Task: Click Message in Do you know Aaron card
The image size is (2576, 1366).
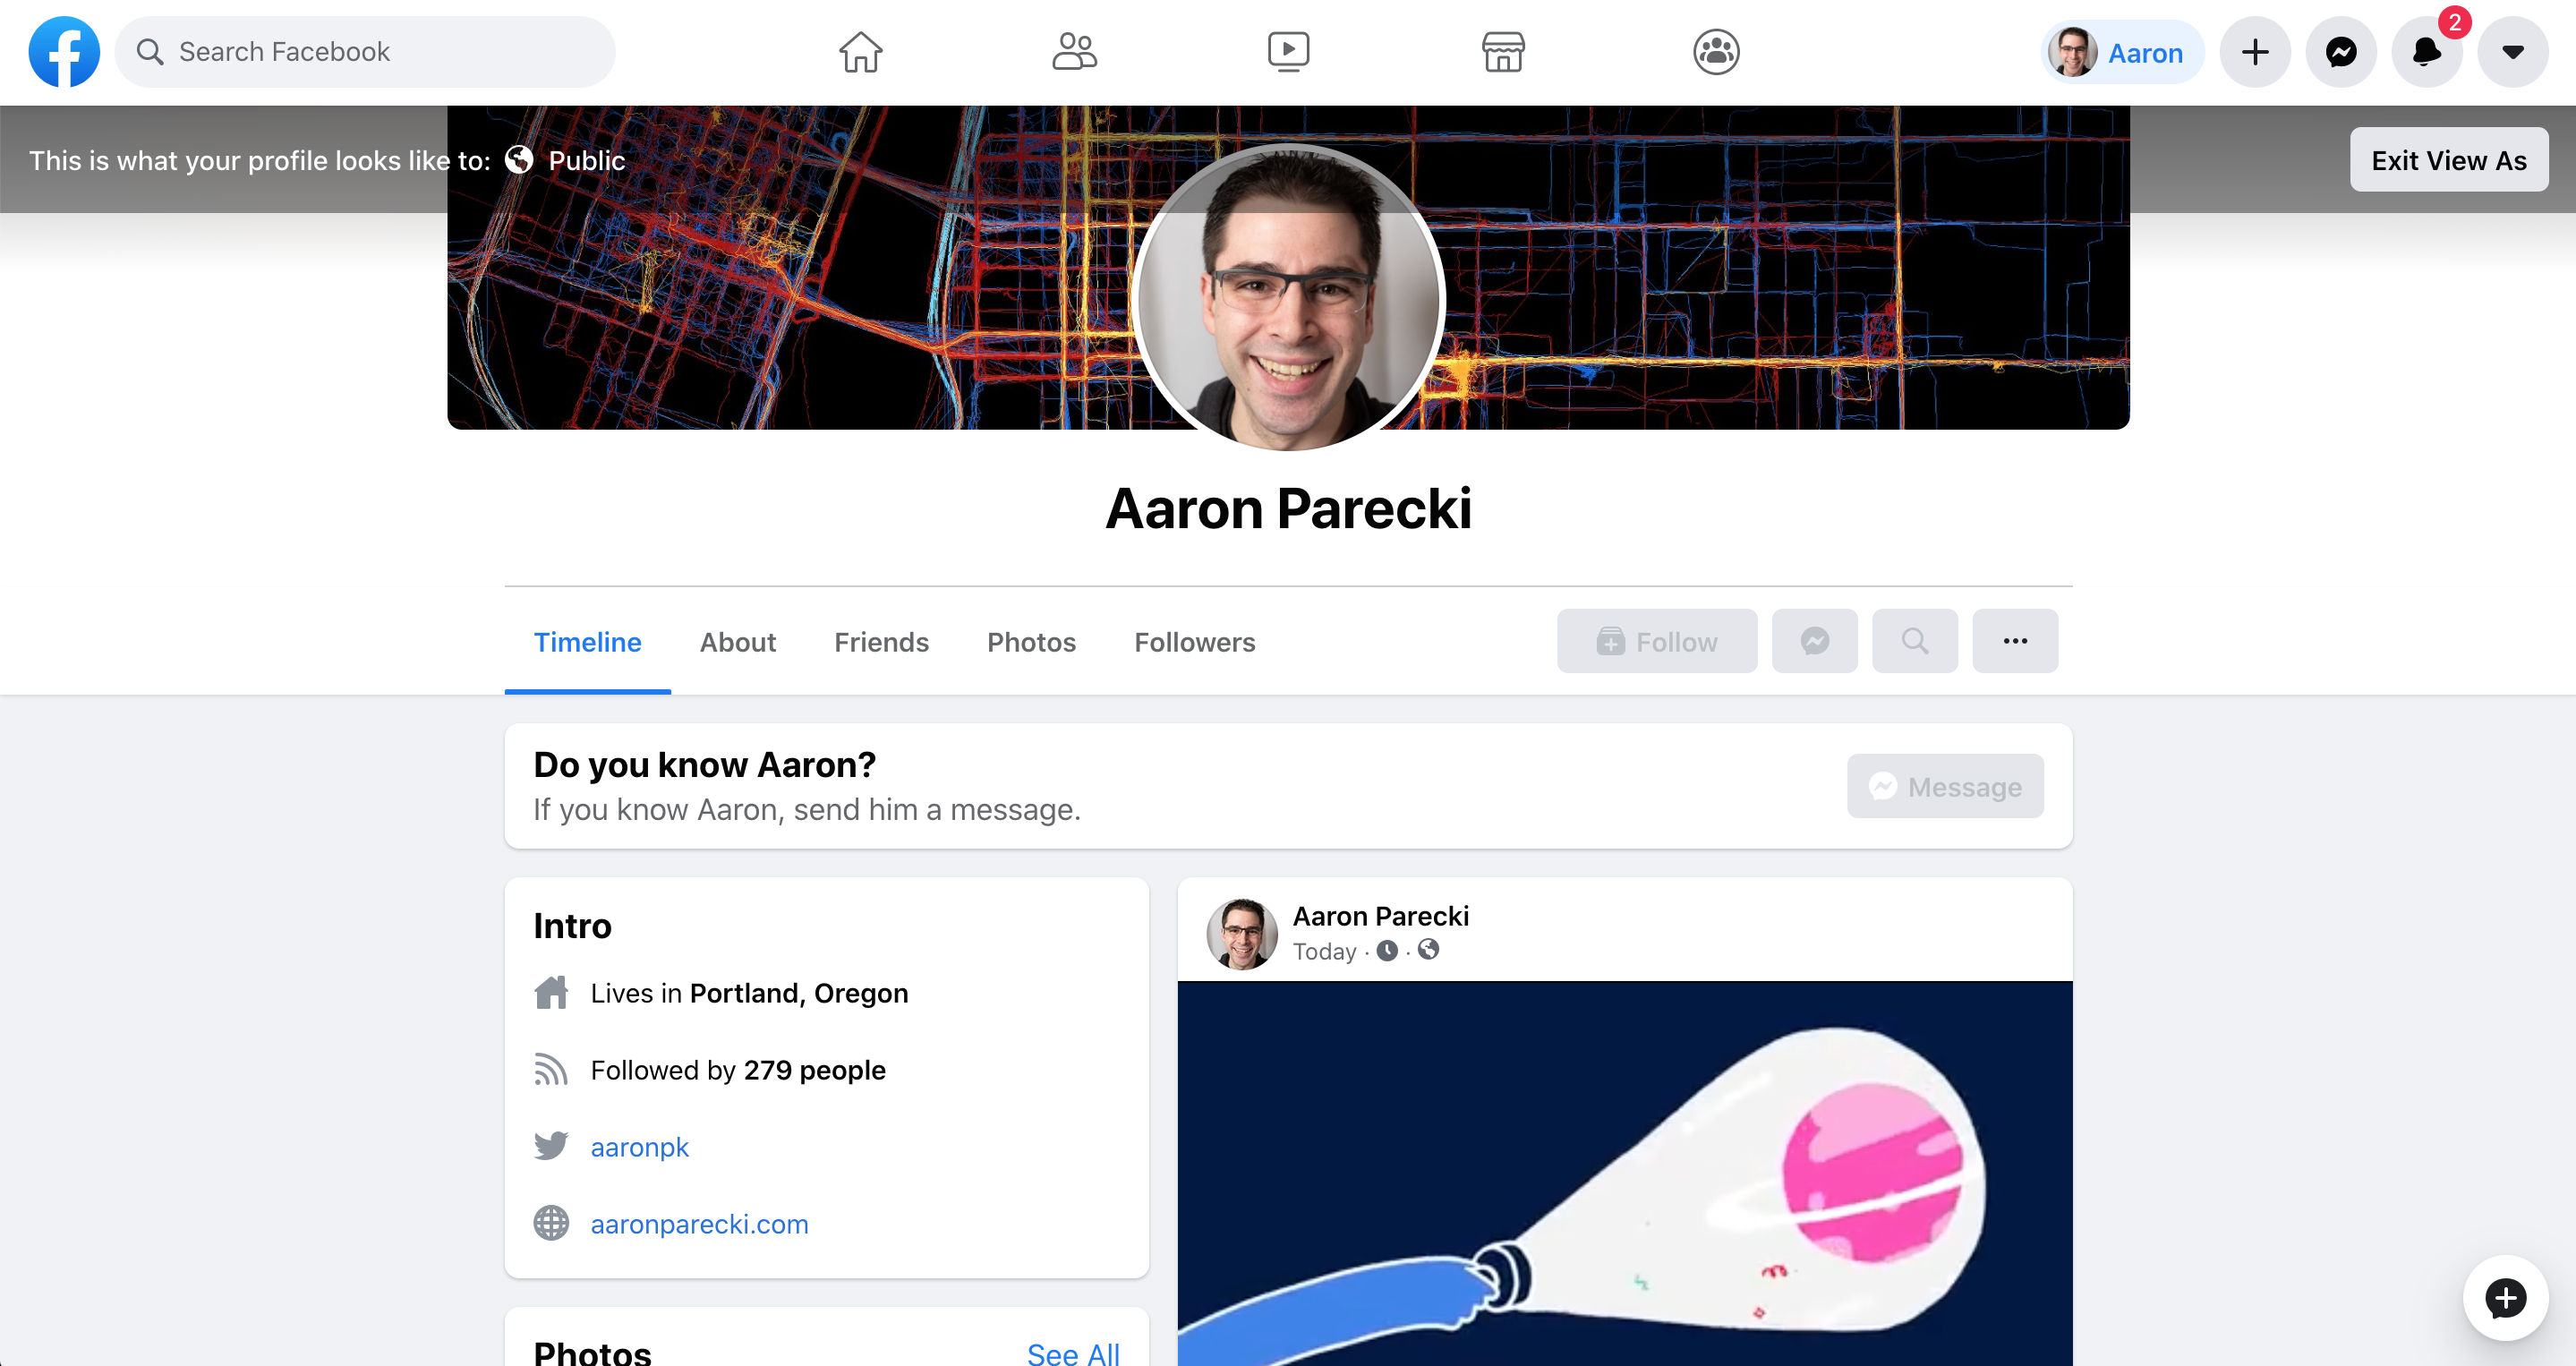Action: coord(1945,786)
